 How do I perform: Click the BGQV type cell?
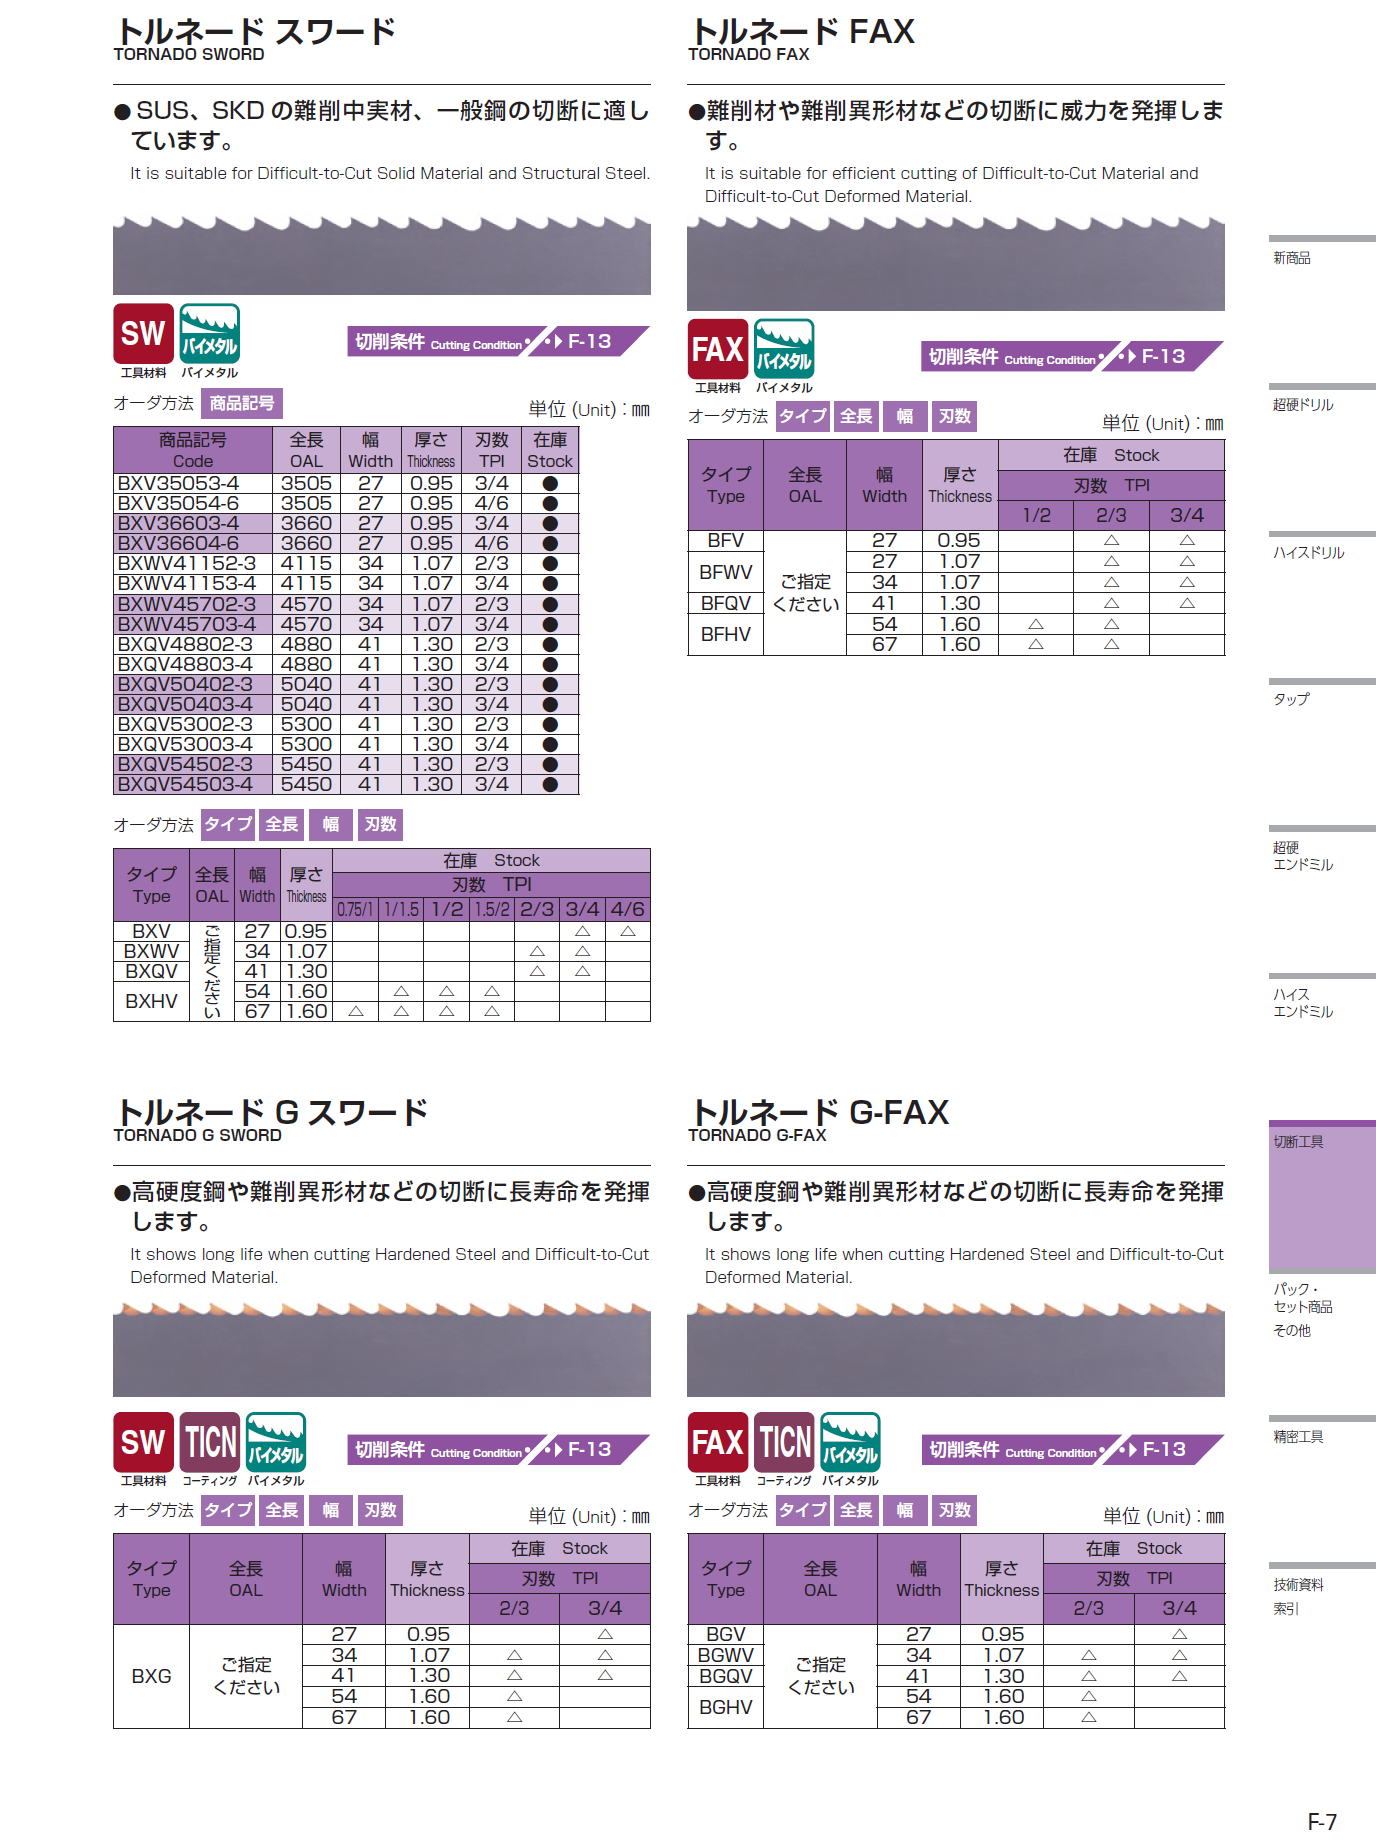(x=726, y=1676)
